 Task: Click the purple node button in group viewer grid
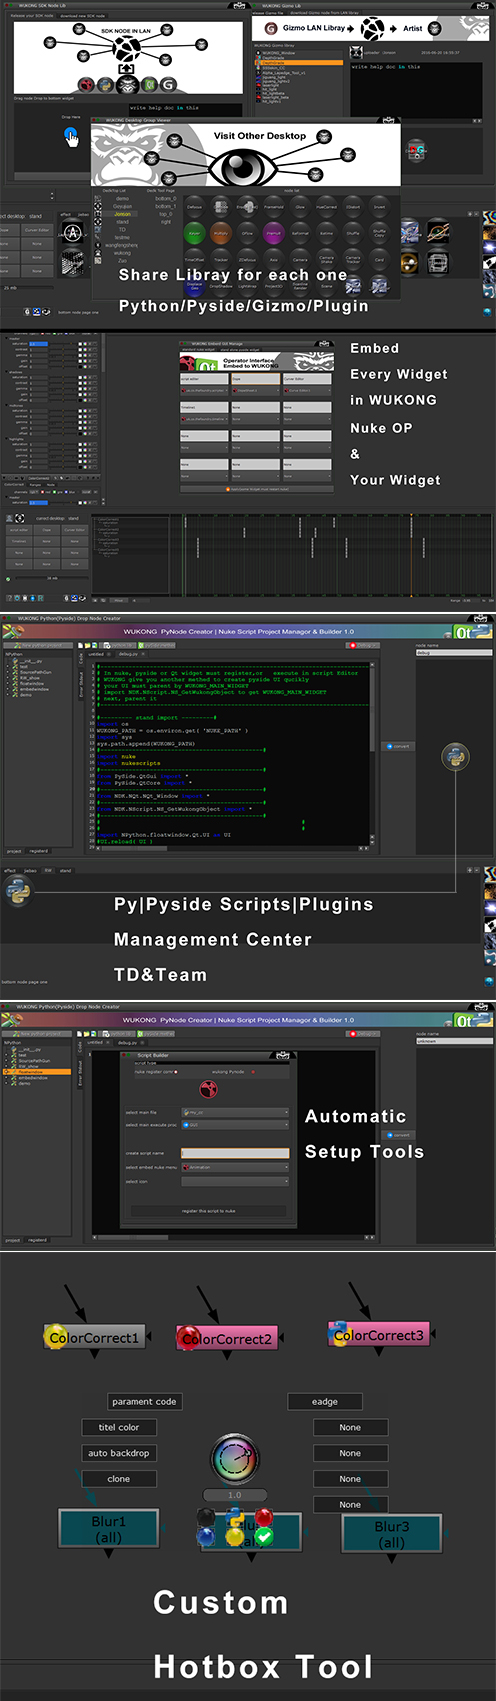(273, 233)
